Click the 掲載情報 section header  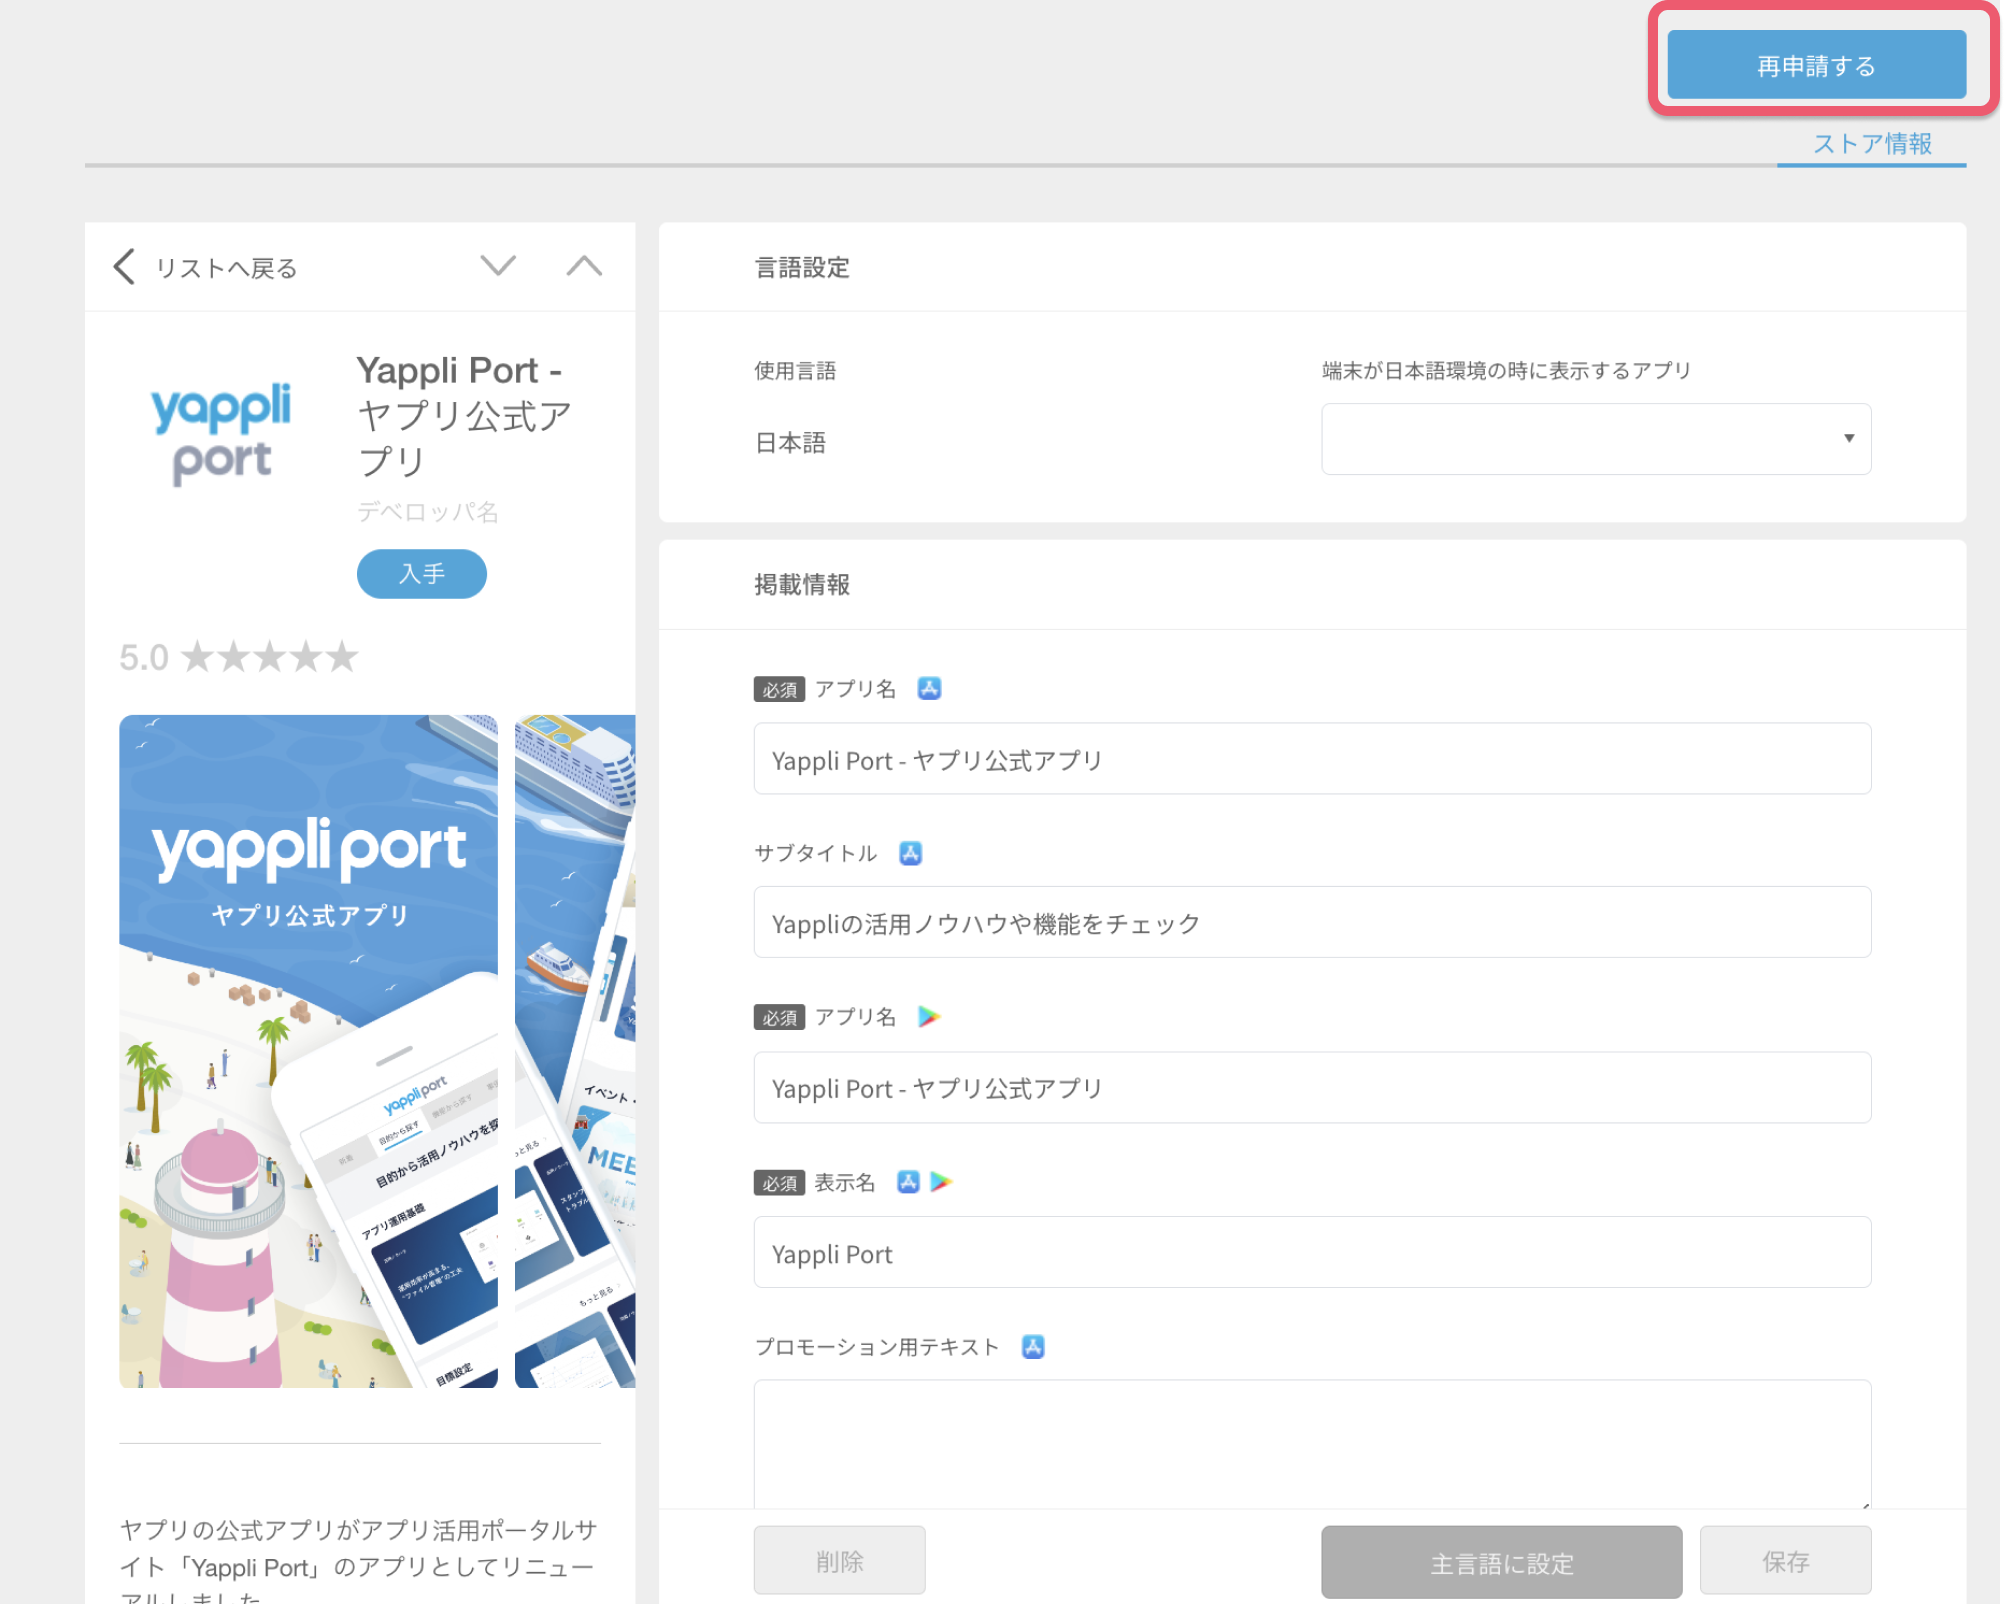click(802, 584)
